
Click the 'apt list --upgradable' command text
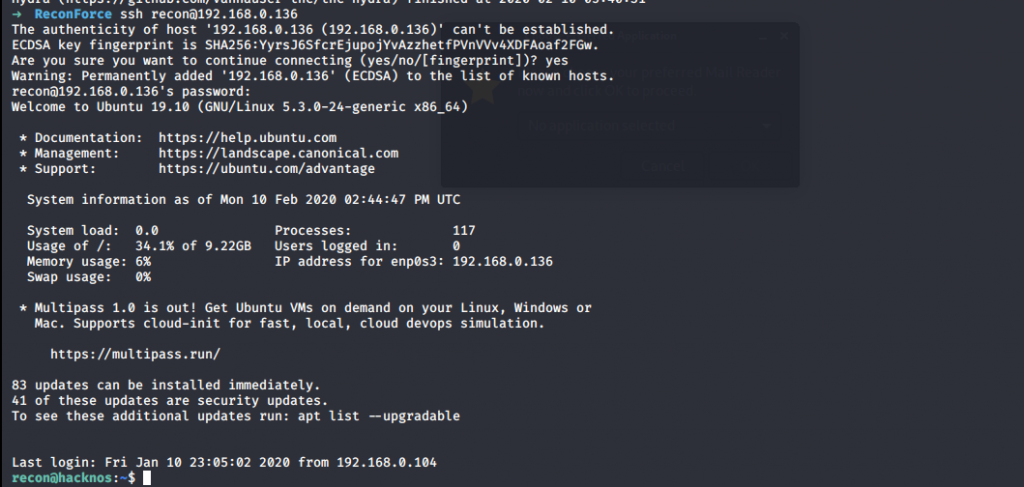(x=379, y=416)
